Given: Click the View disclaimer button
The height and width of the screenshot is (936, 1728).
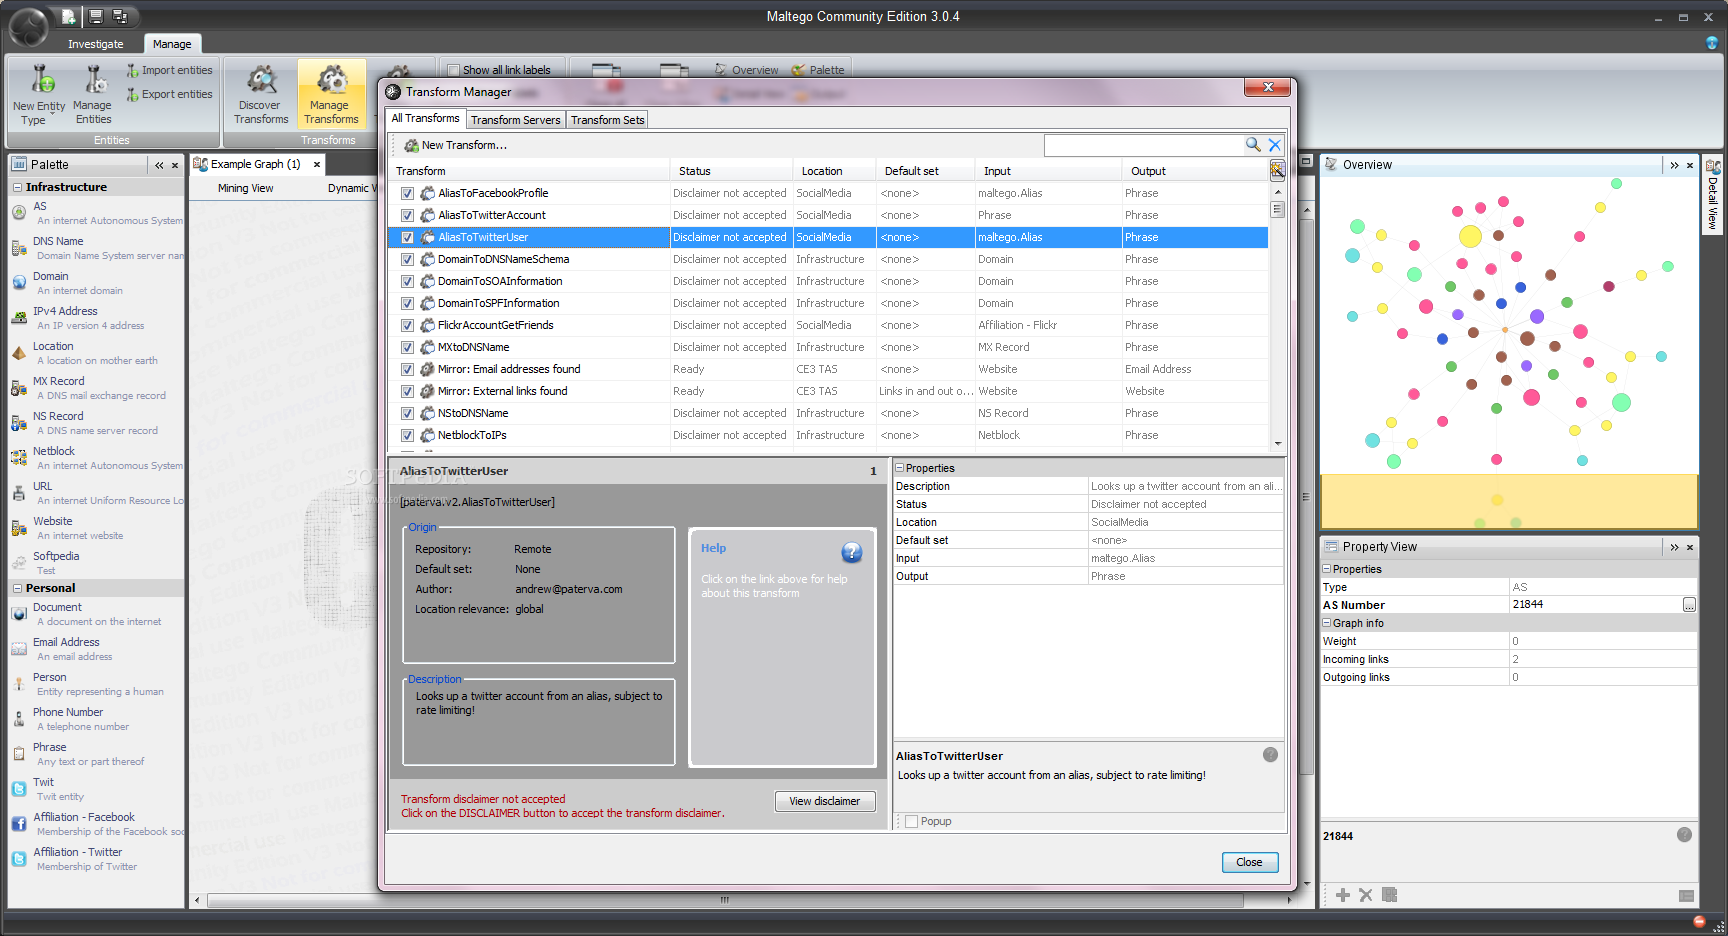Looking at the screenshot, I should (x=825, y=801).
